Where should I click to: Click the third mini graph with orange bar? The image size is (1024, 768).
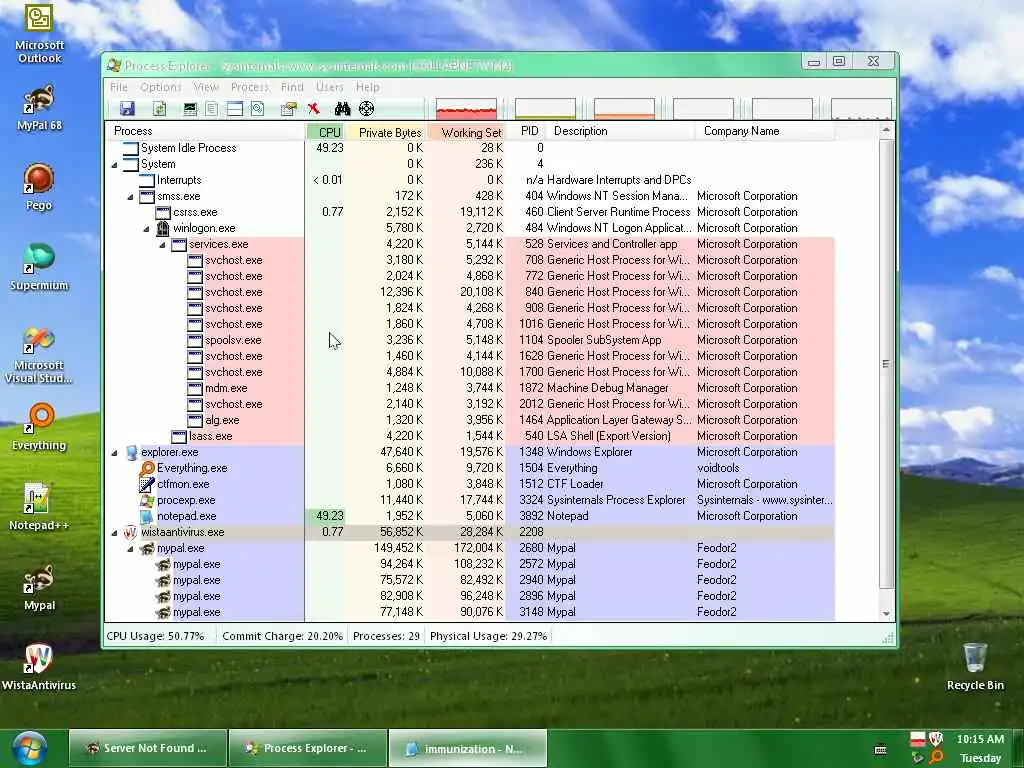[x=624, y=108]
